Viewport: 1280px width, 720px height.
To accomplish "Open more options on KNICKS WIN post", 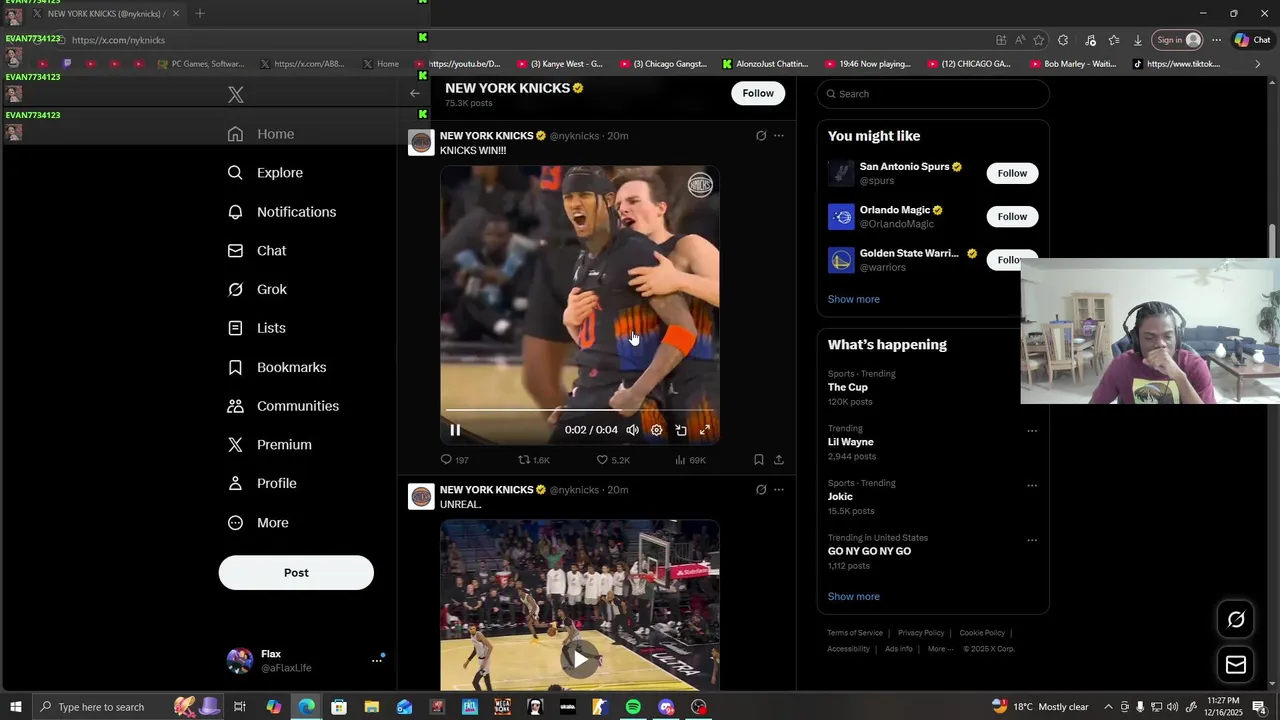I will coord(779,136).
